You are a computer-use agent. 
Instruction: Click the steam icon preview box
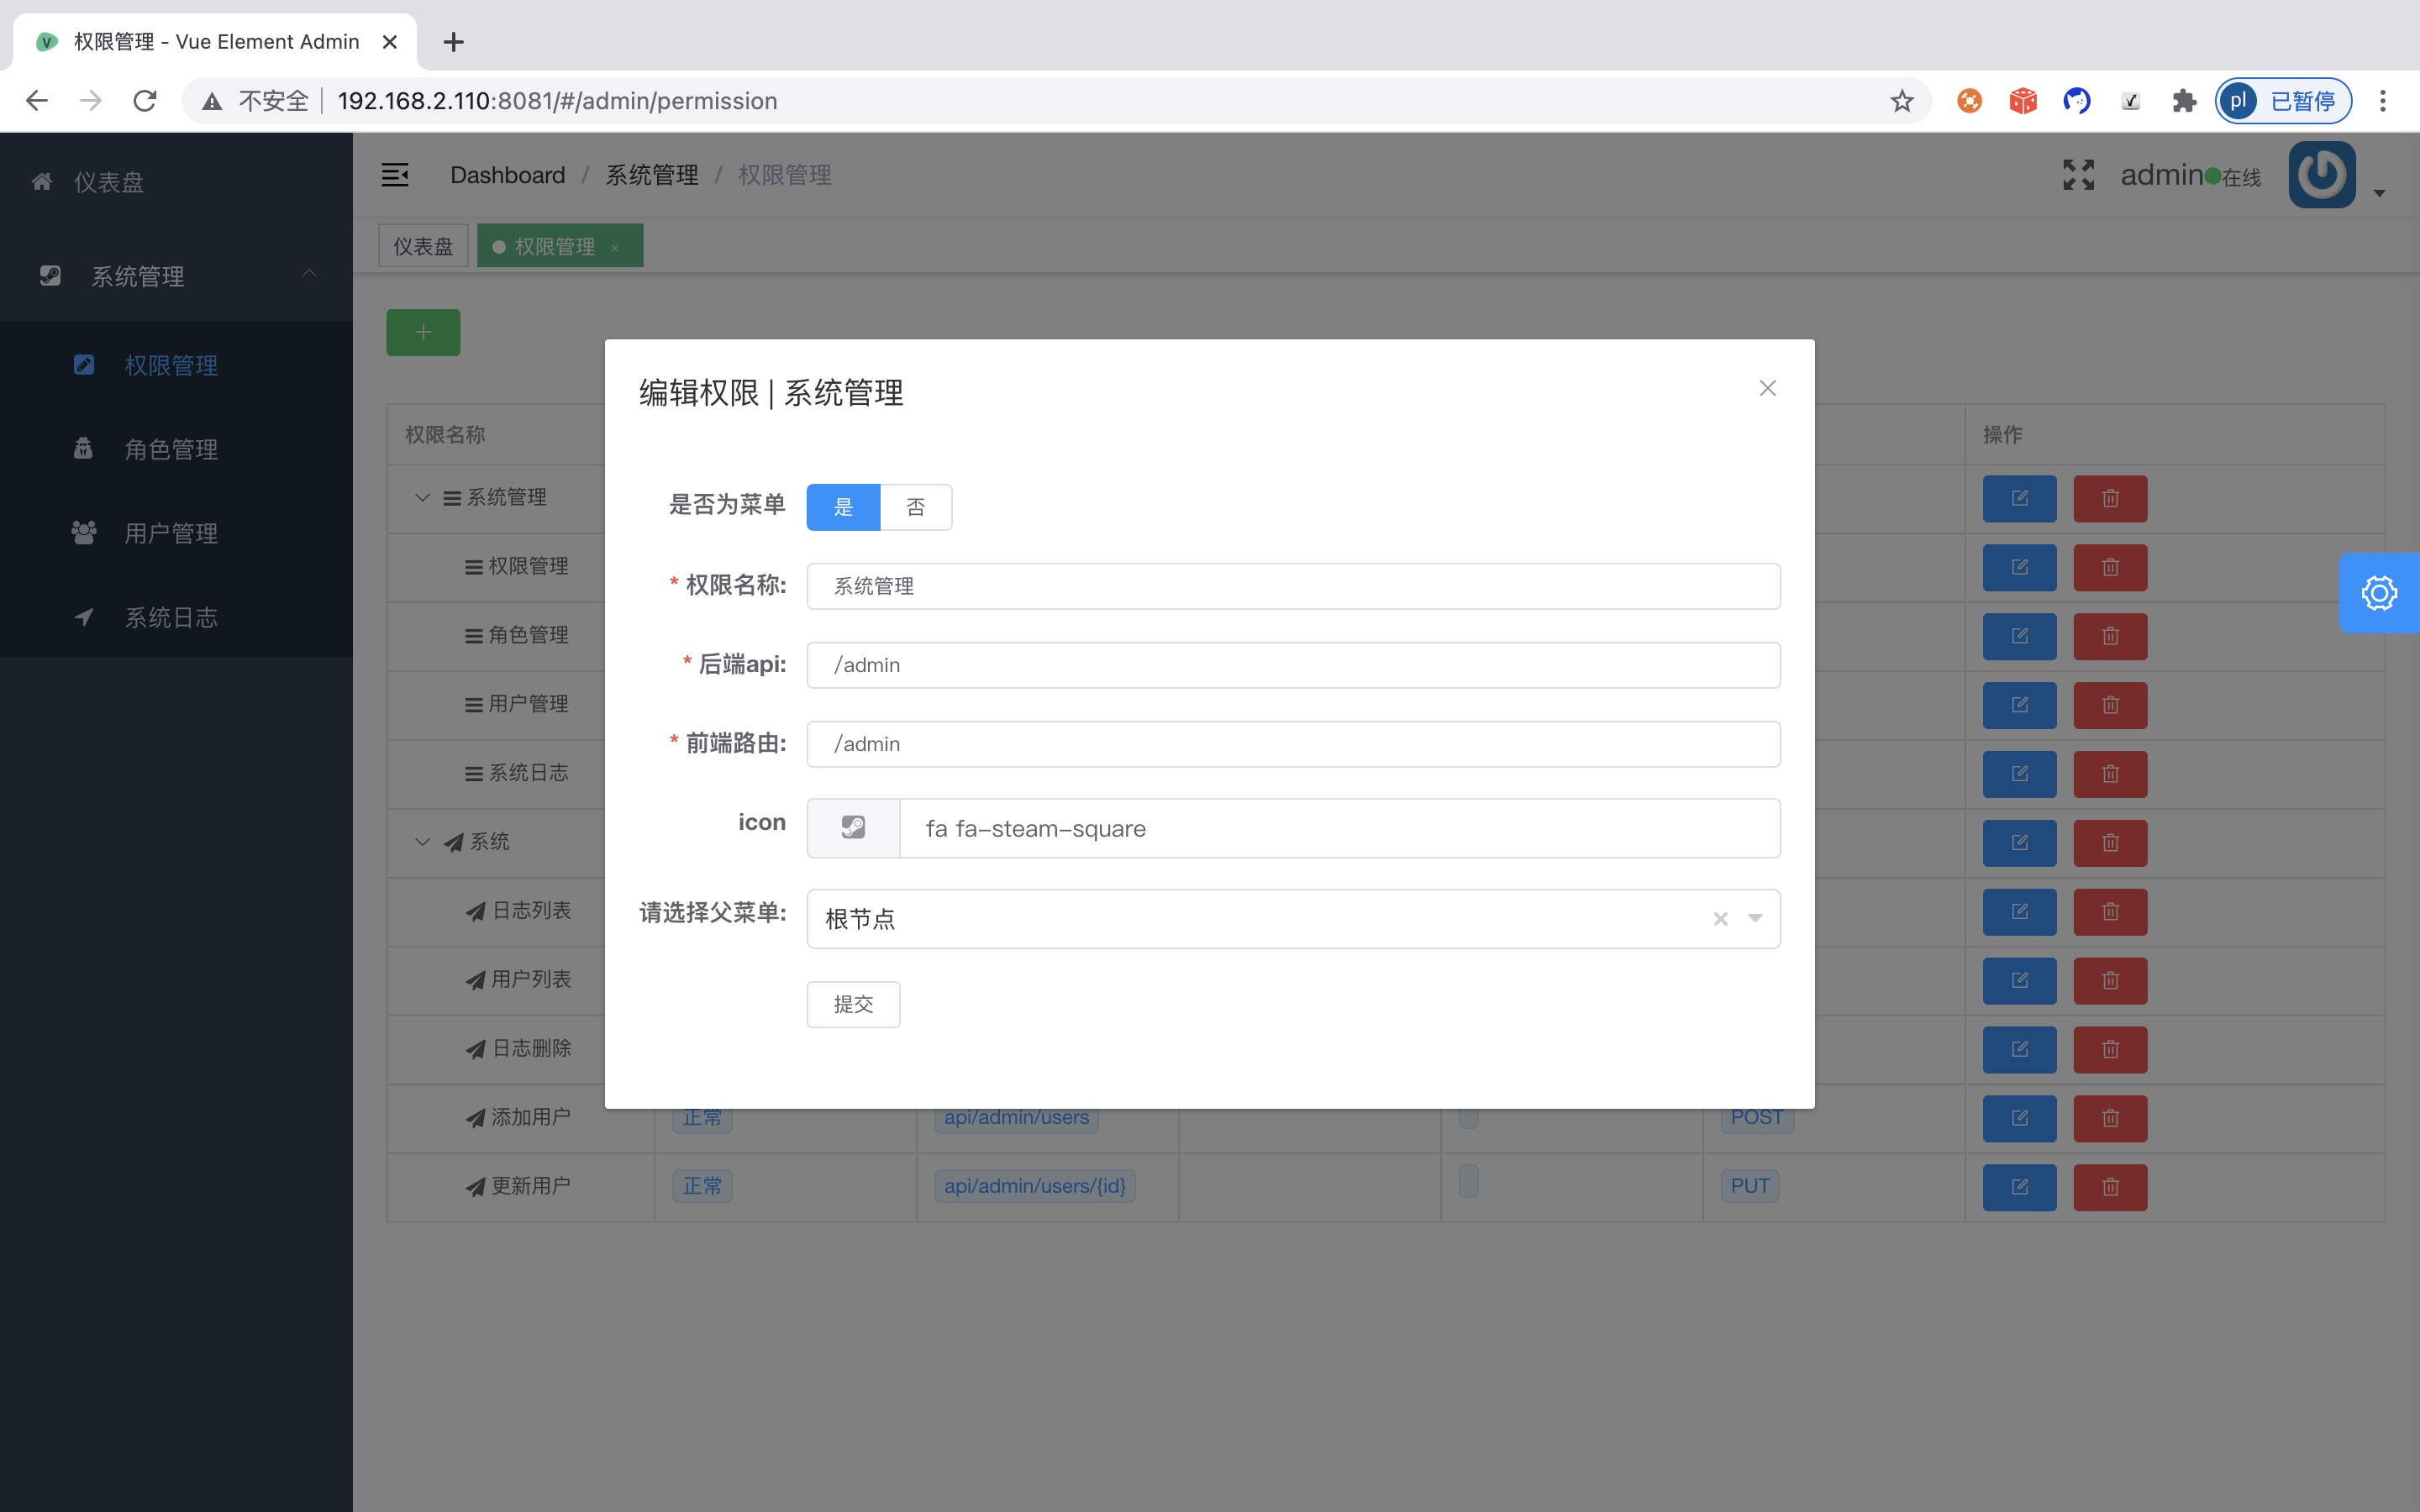(853, 828)
